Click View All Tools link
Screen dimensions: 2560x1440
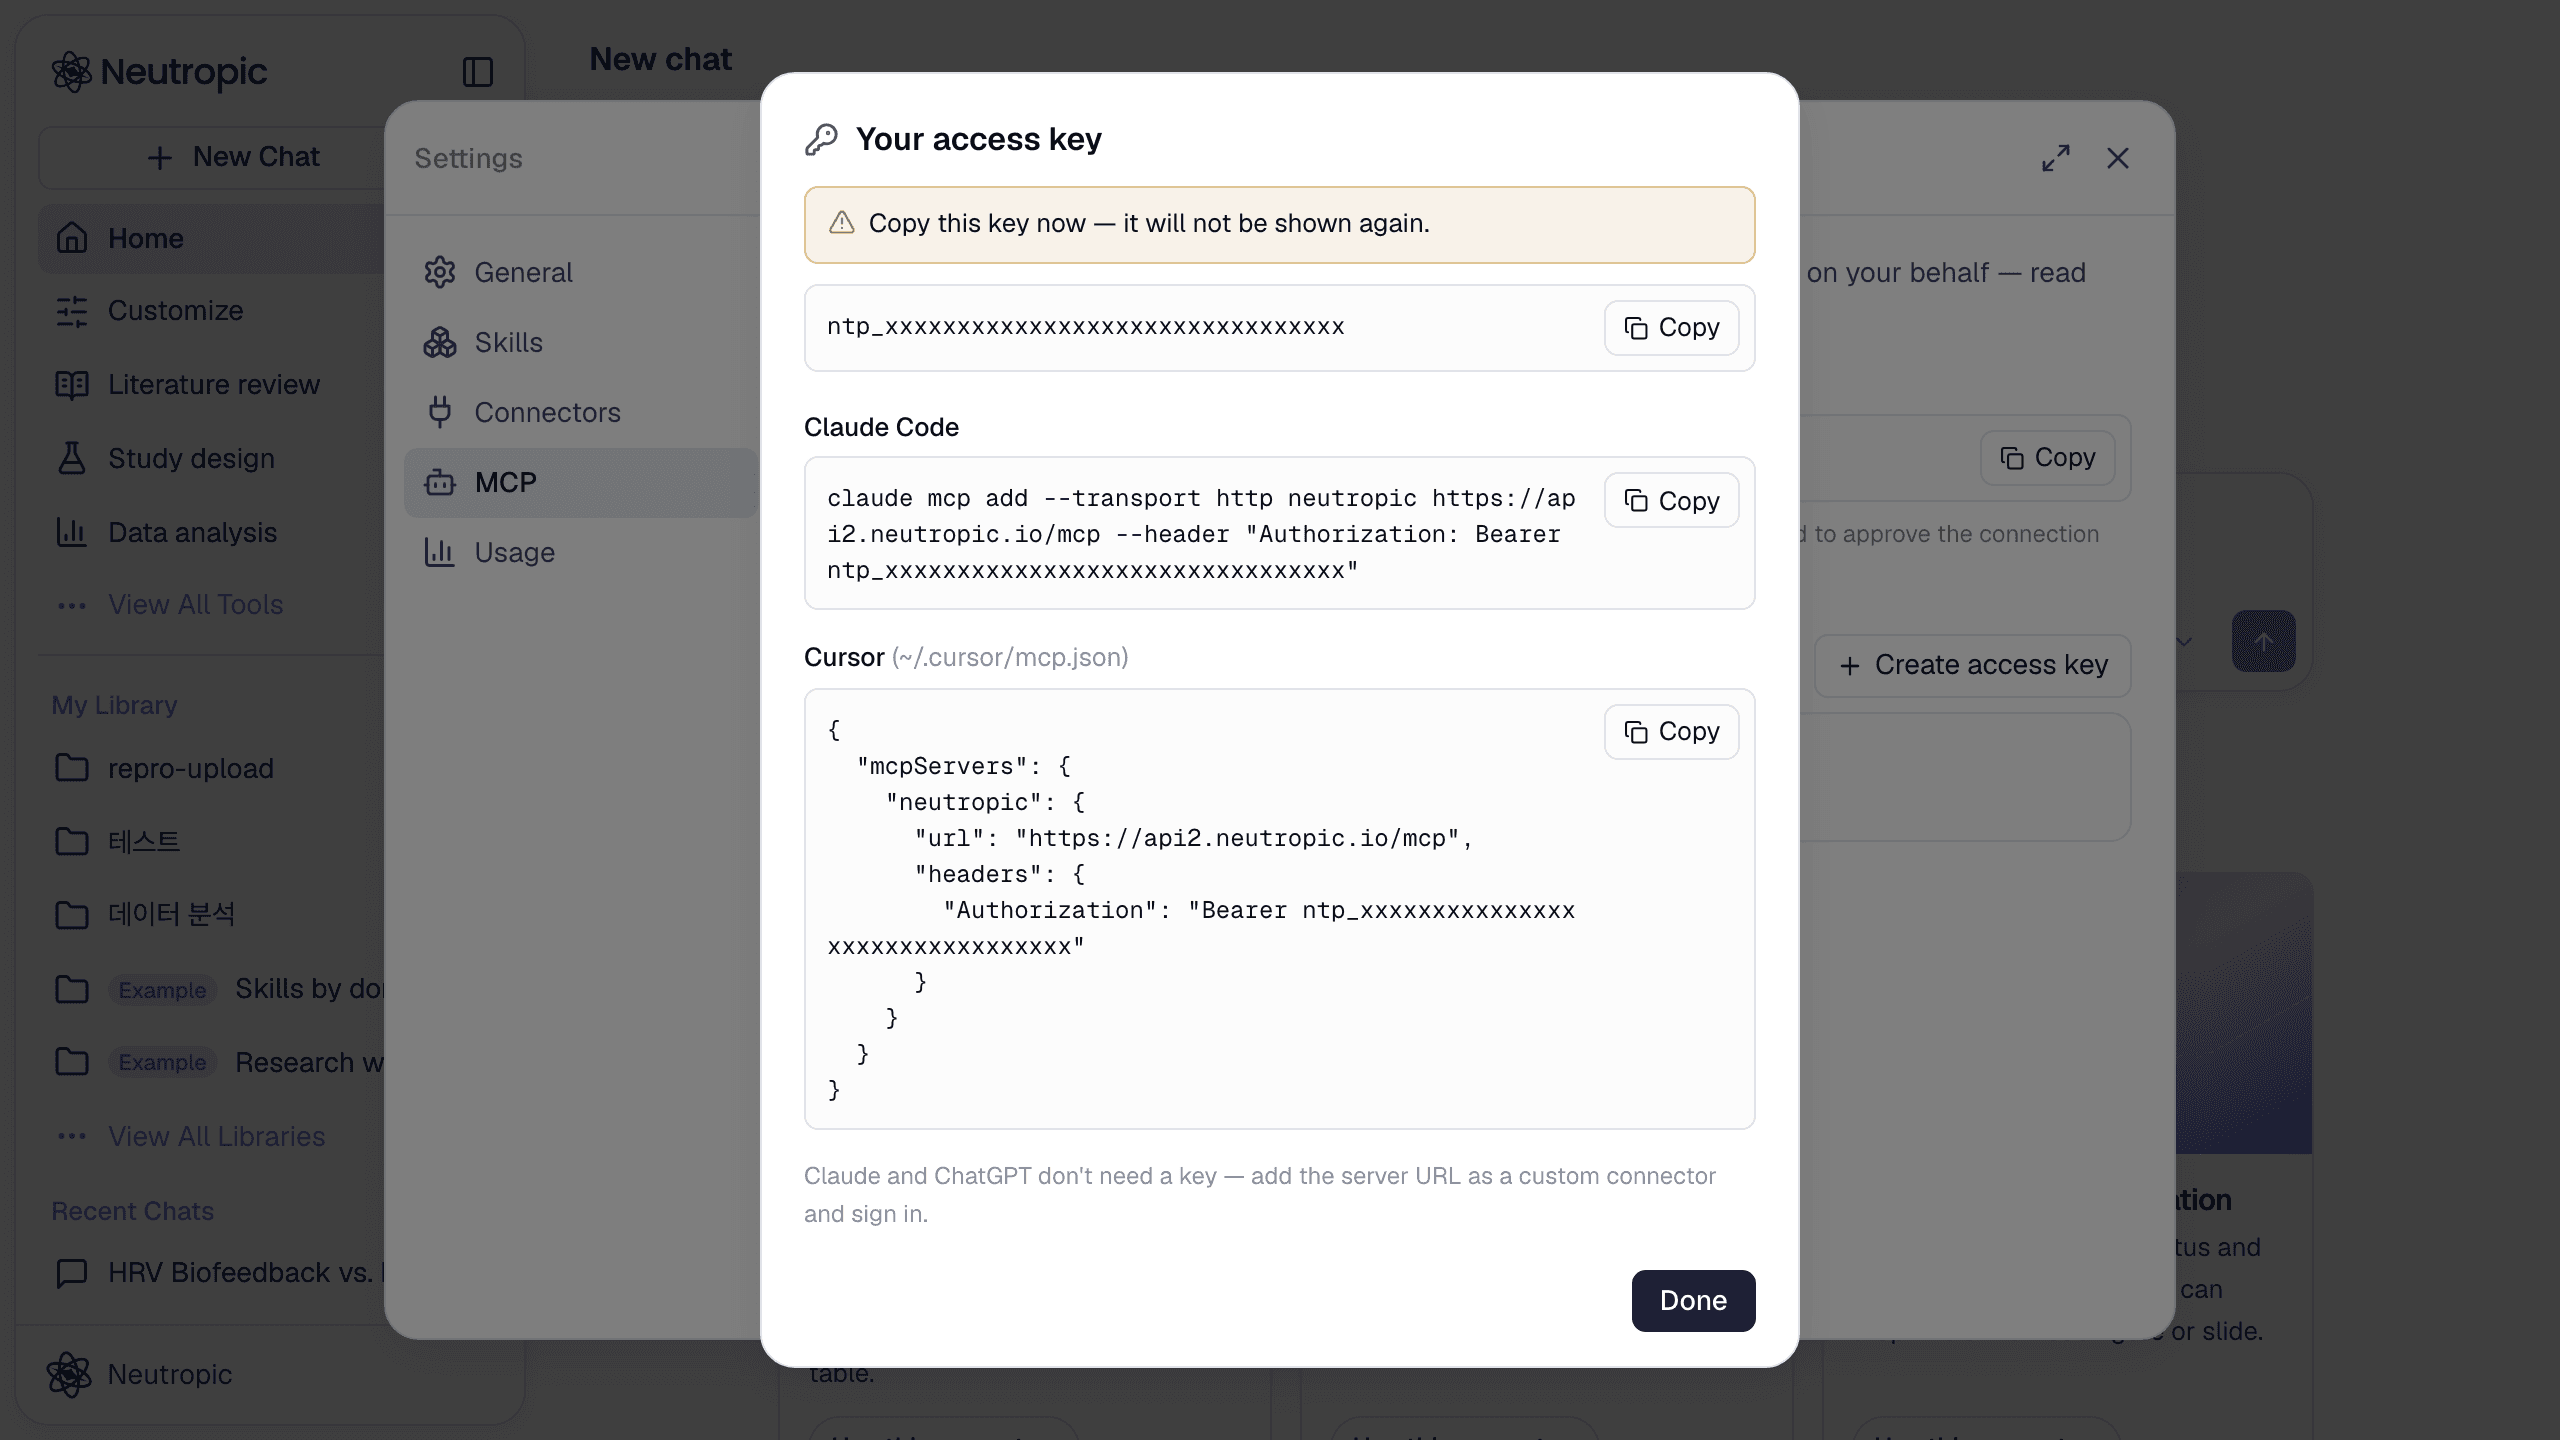click(x=195, y=605)
